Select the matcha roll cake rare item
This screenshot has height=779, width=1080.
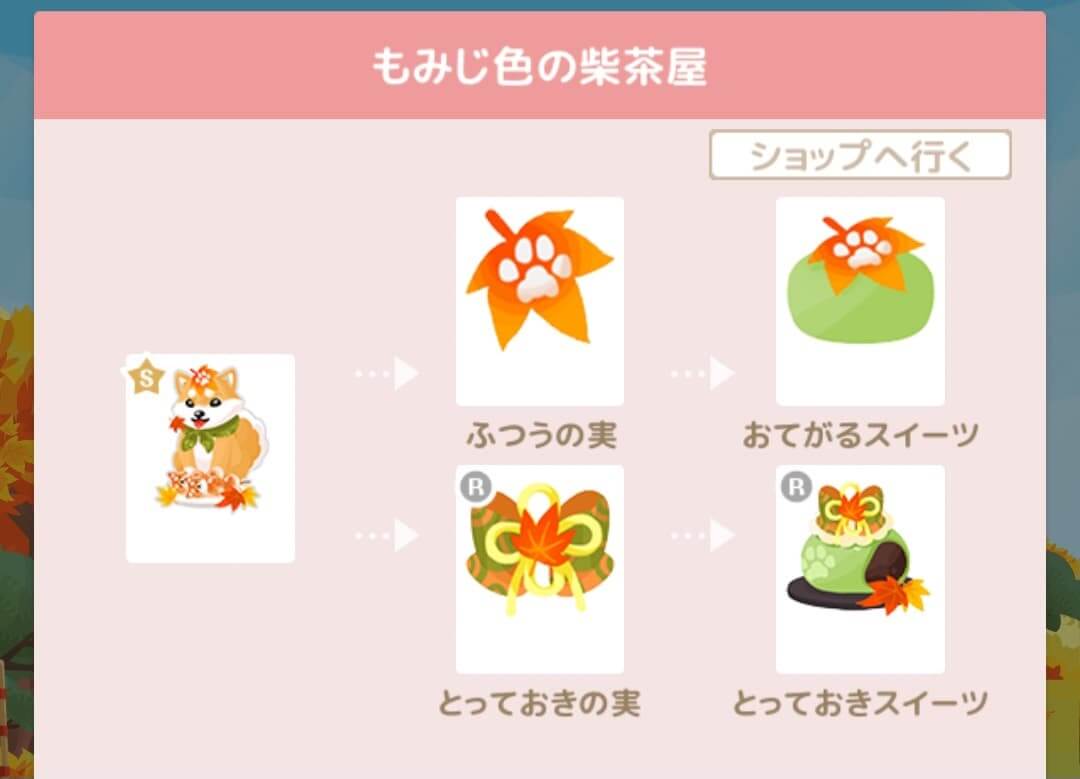coord(860,569)
